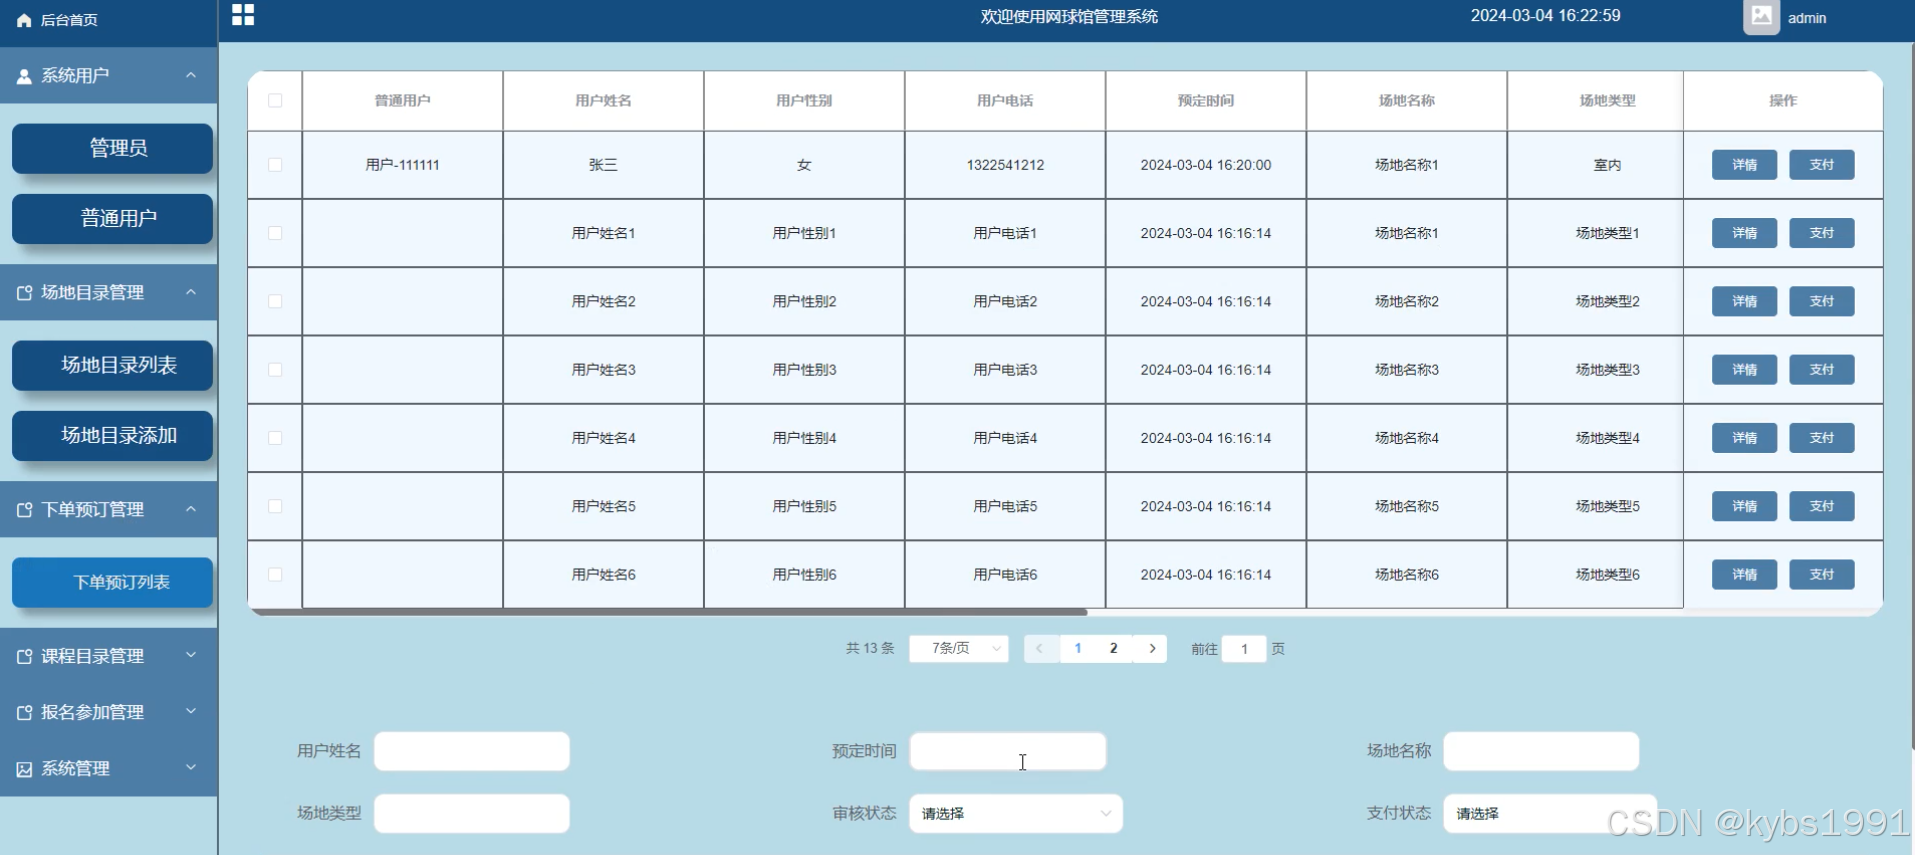1915x855 pixels.
Task: Expand the 报名参加管理 section chevron
Action: pos(191,711)
